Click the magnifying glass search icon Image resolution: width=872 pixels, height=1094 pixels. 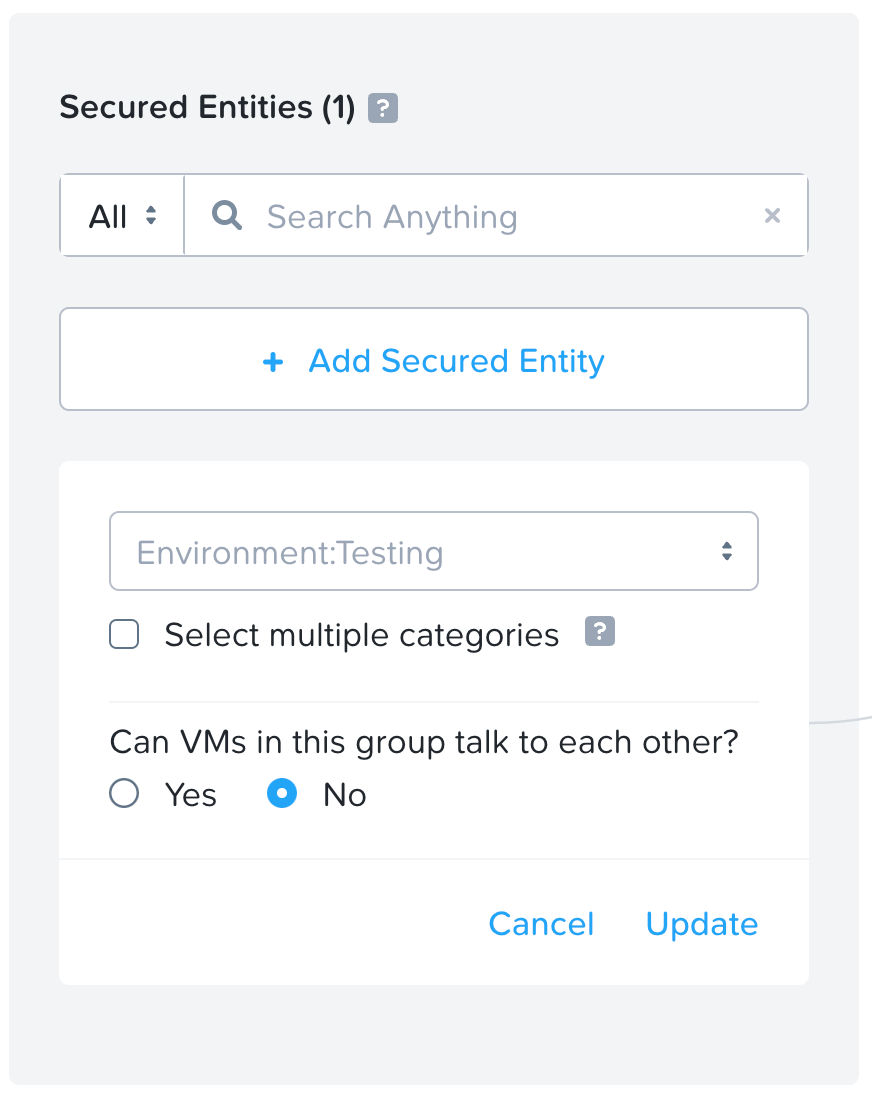click(226, 215)
